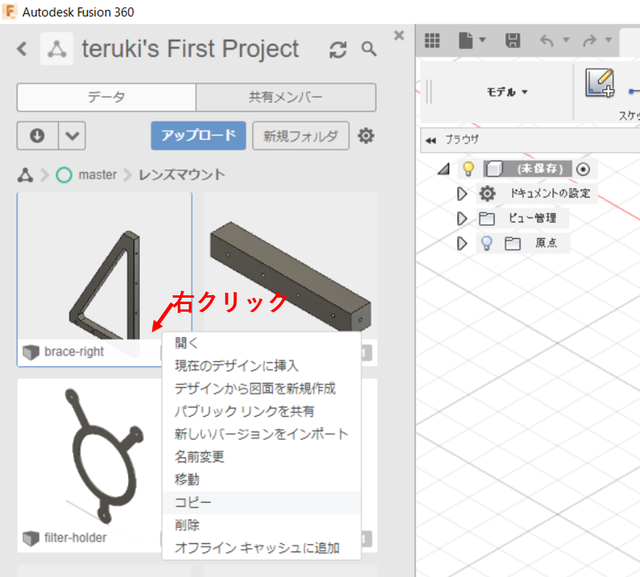Open the モデル workspace dropdown
The height and width of the screenshot is (577, 640).
pos(507,92)
